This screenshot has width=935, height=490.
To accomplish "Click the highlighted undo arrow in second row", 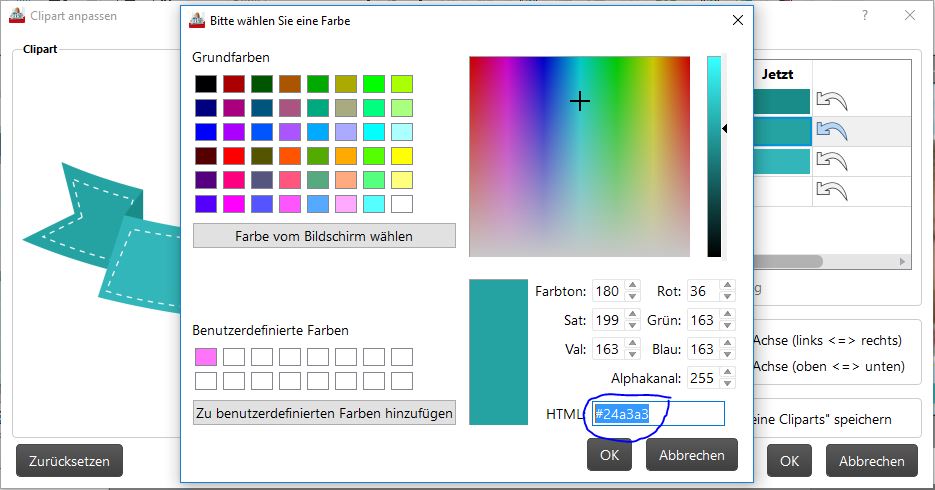I will coord(831,130).
